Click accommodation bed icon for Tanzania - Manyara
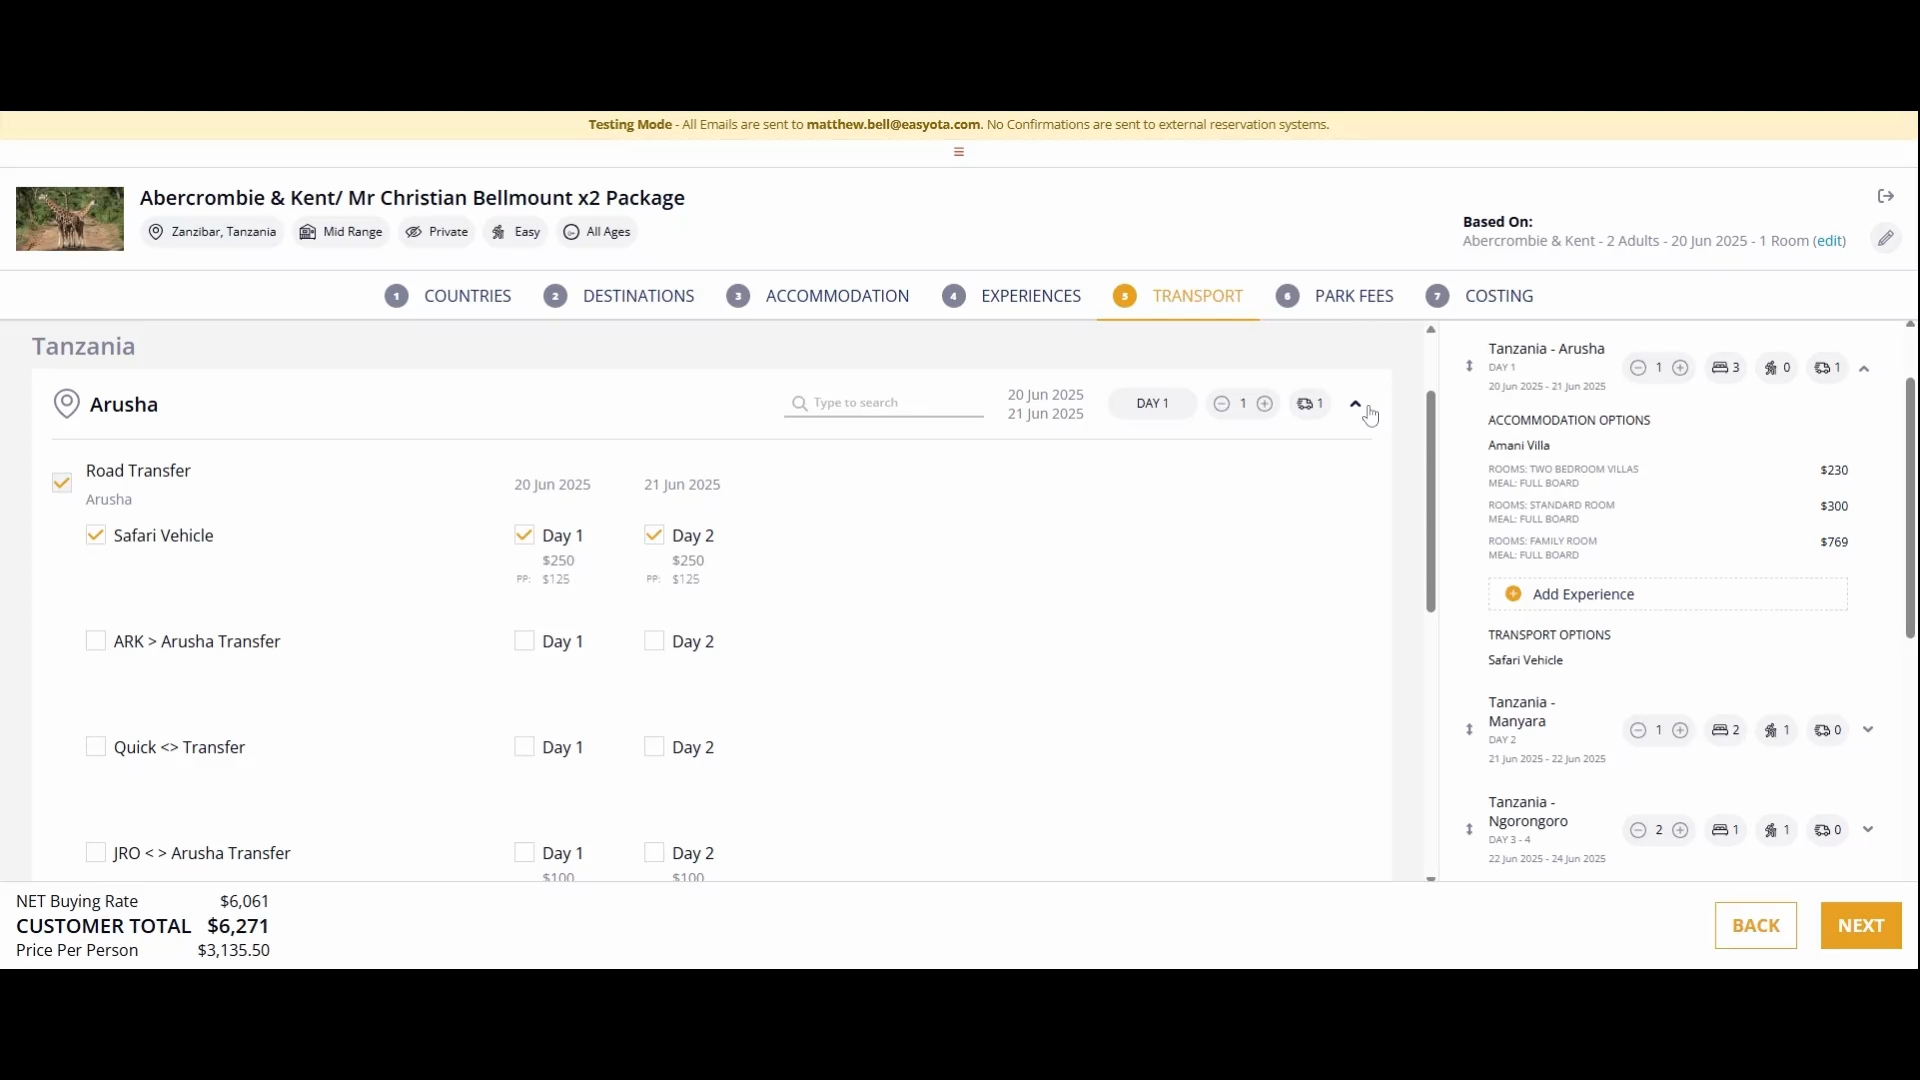The height and width of the screenshot is (1080, 1920). coord(1720,730)
